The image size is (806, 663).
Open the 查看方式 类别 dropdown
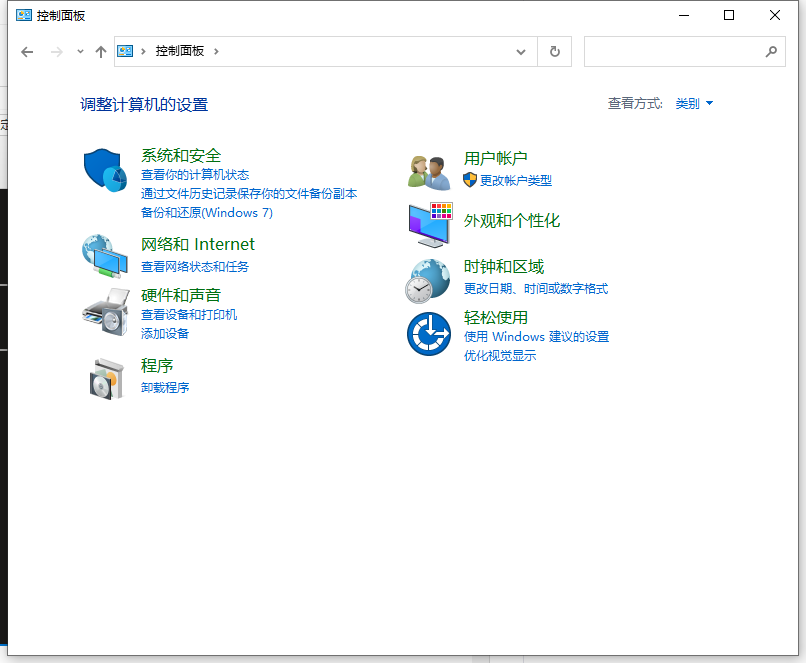(x=694, y=102)
